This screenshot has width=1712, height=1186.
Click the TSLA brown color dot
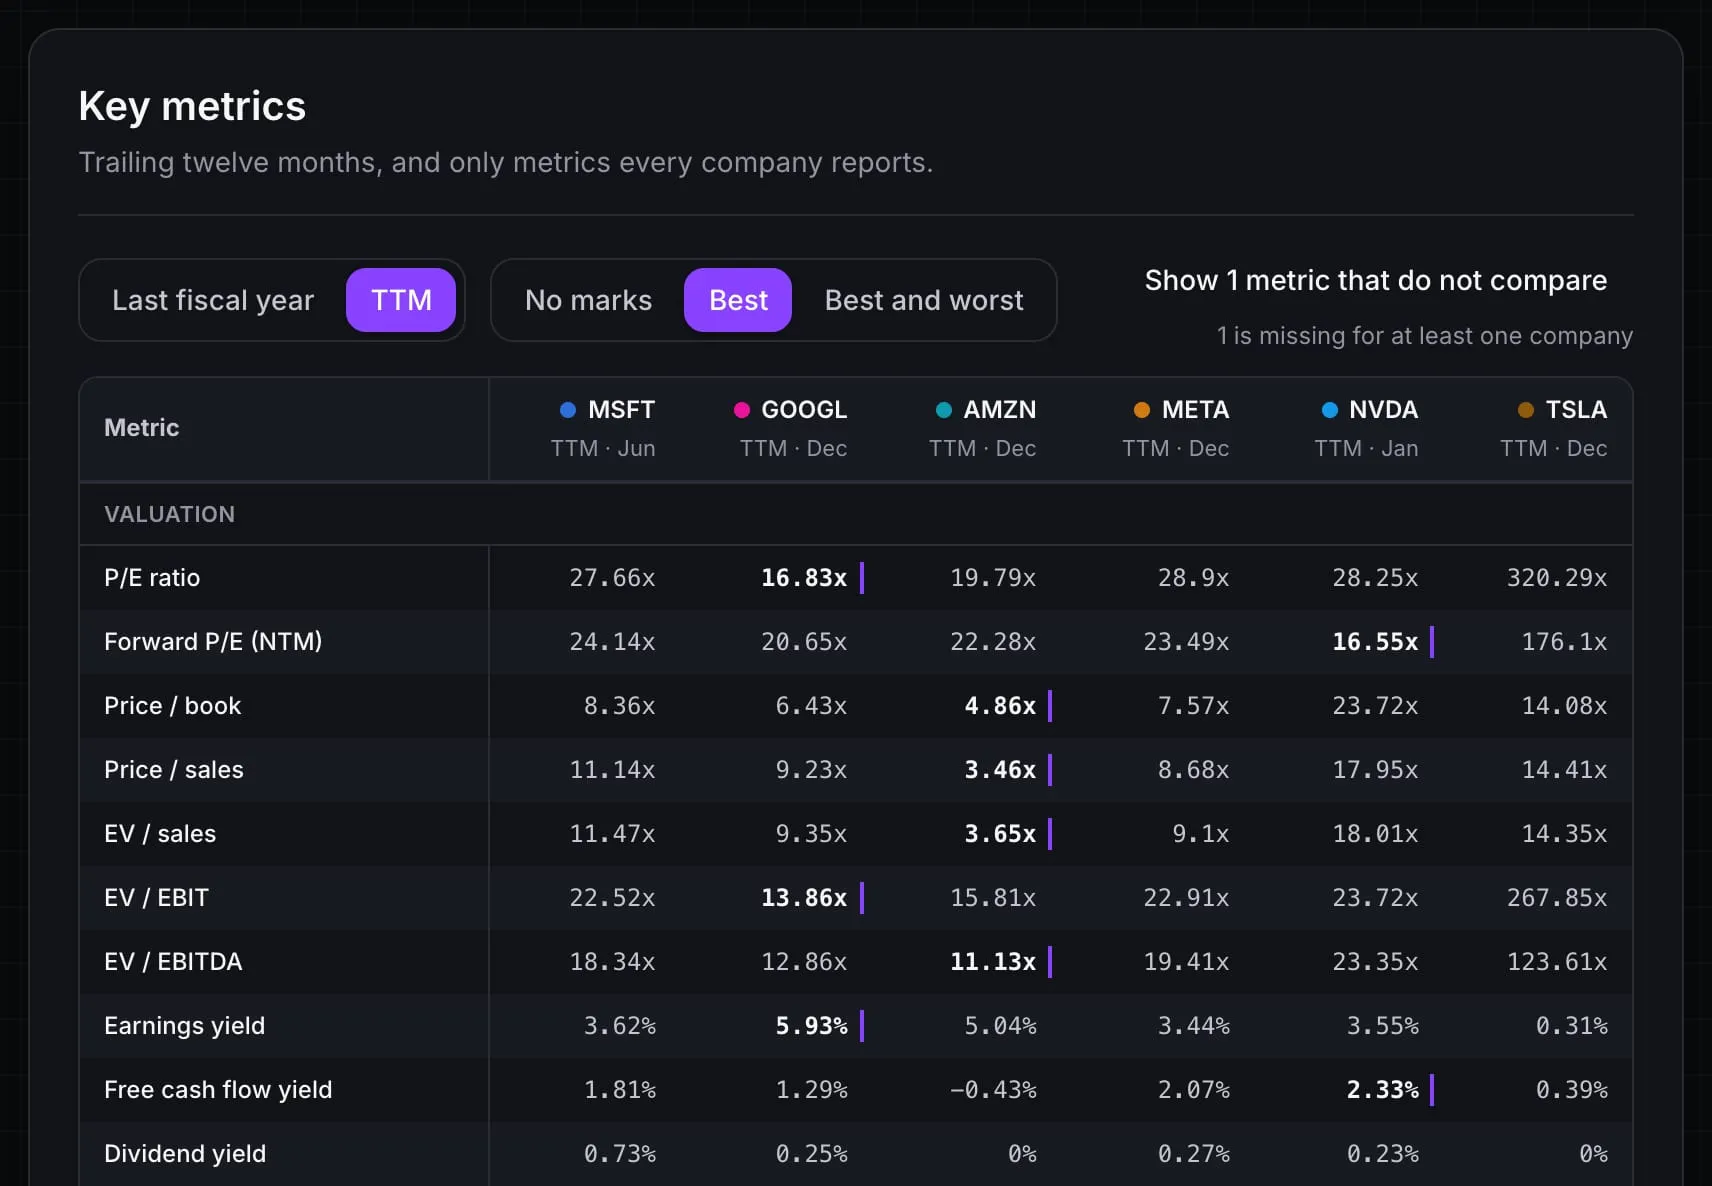pyautogui.click(x=1526, y=410)
